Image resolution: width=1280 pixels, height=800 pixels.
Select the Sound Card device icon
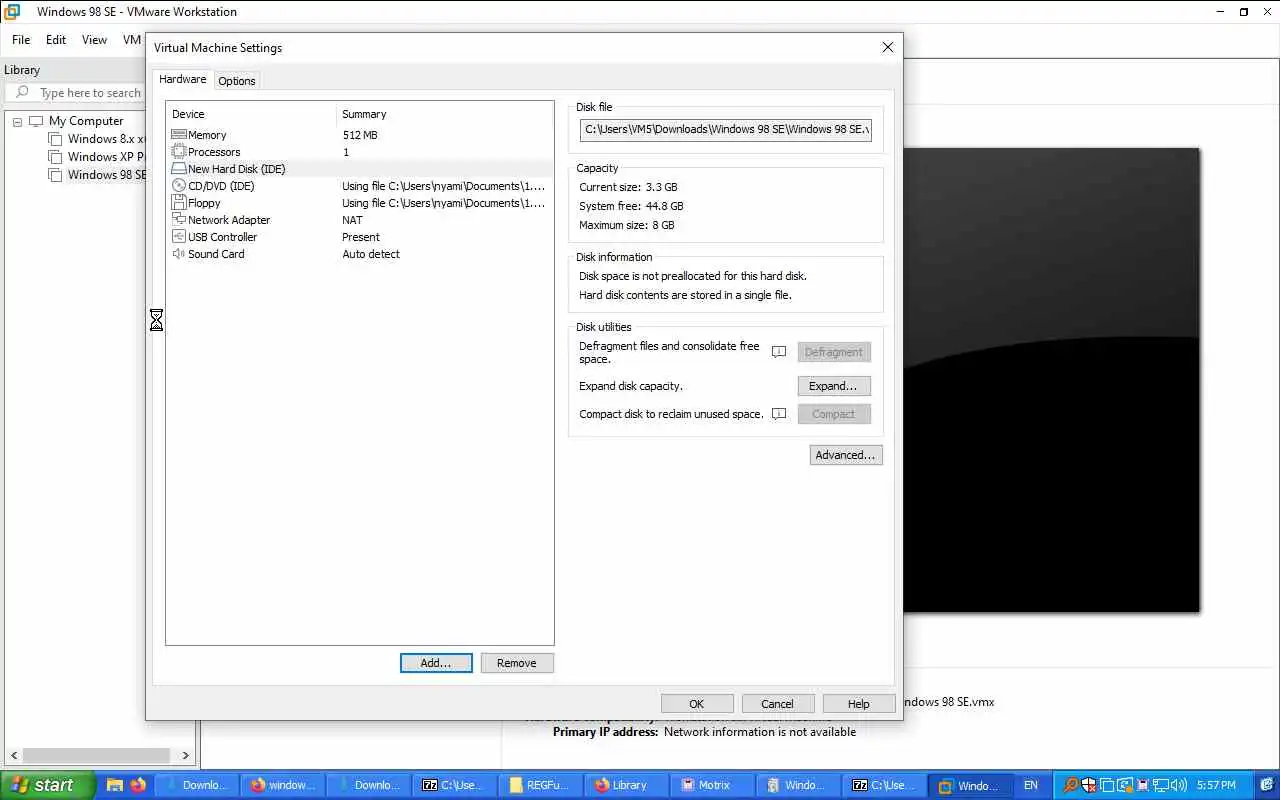coord(179,254)
